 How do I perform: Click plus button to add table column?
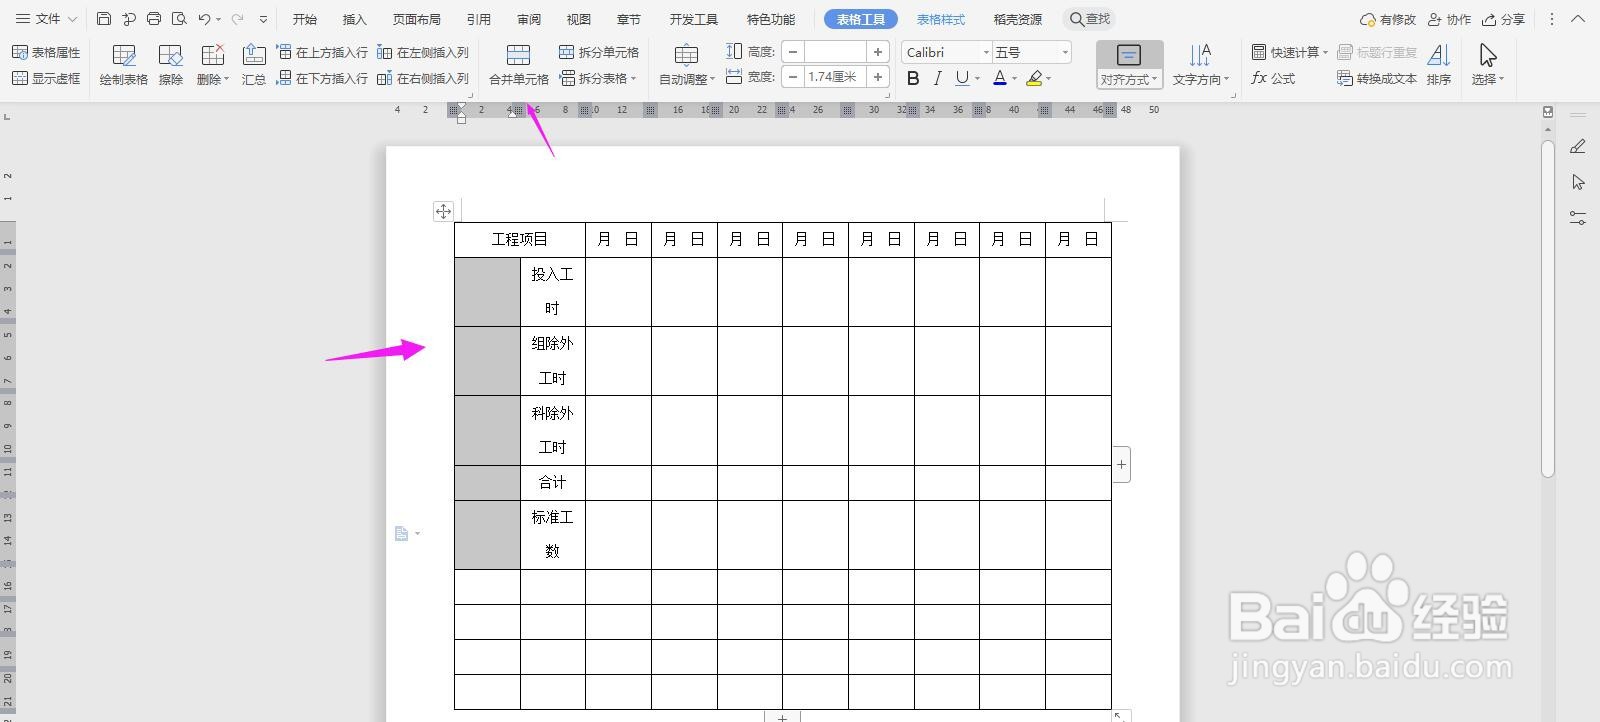1122,464
